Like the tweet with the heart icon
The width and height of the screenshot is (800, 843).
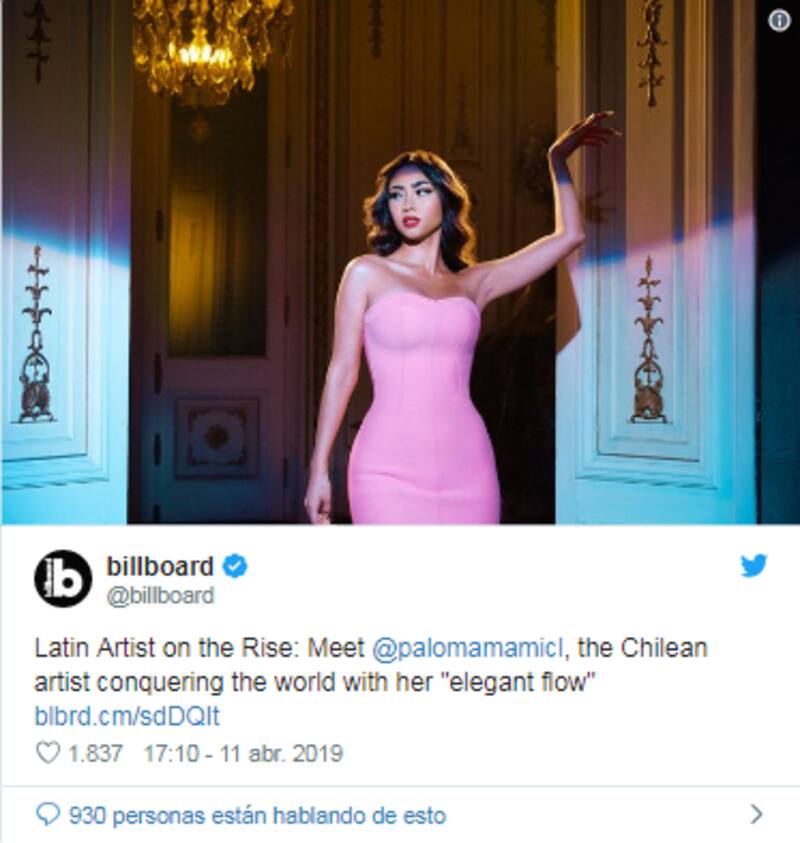click(47, 753)
